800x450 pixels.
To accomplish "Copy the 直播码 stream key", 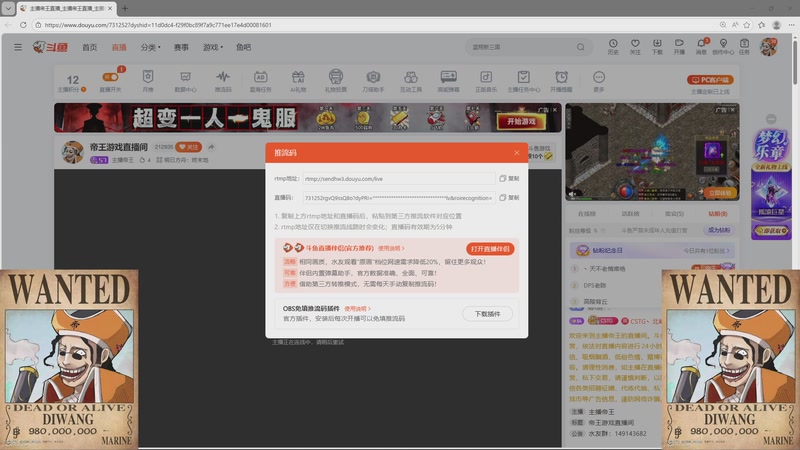I will pos(509,197).
